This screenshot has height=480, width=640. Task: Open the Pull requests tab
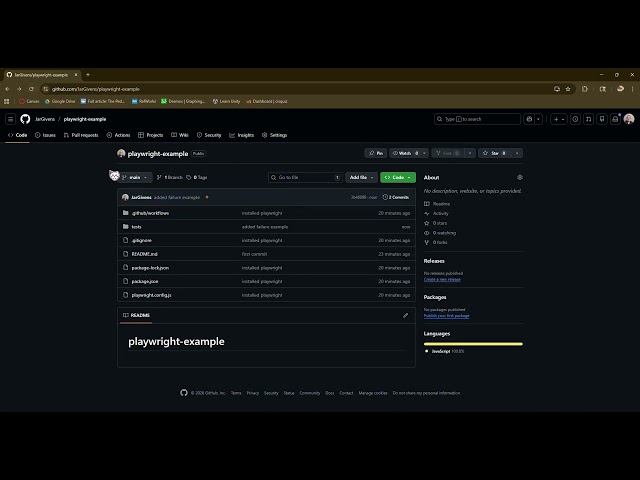click(x=81, y=135)
